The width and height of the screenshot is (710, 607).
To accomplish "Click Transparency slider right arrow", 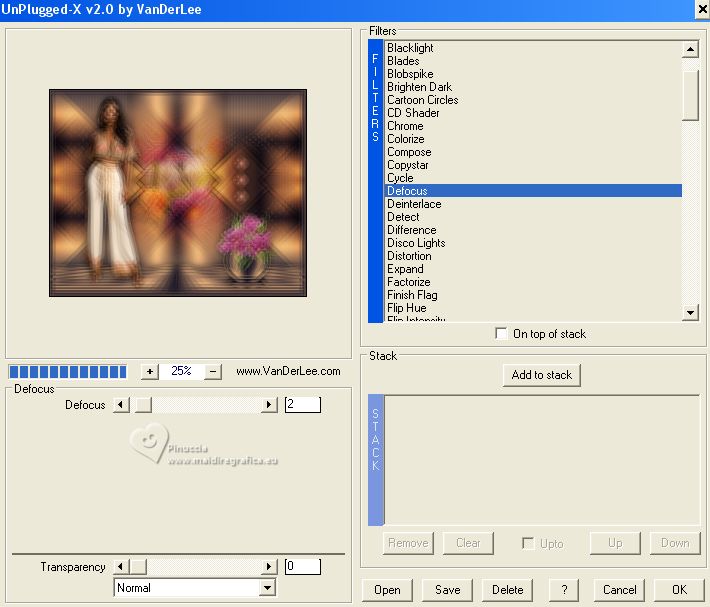I will pyautogui.click(x=269, y=566).
